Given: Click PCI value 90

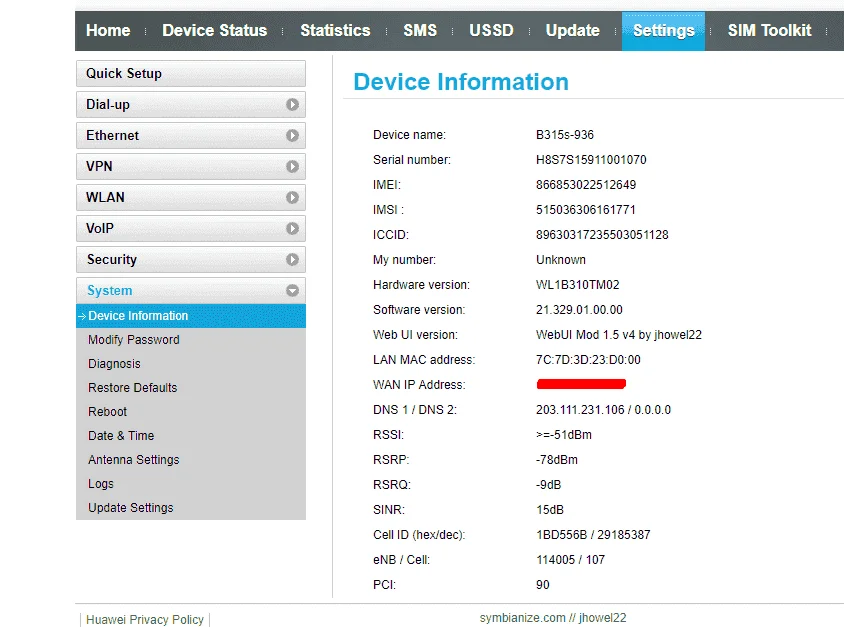Looking at the screenshot, I should pyautogui.click(x=543, y=585).
